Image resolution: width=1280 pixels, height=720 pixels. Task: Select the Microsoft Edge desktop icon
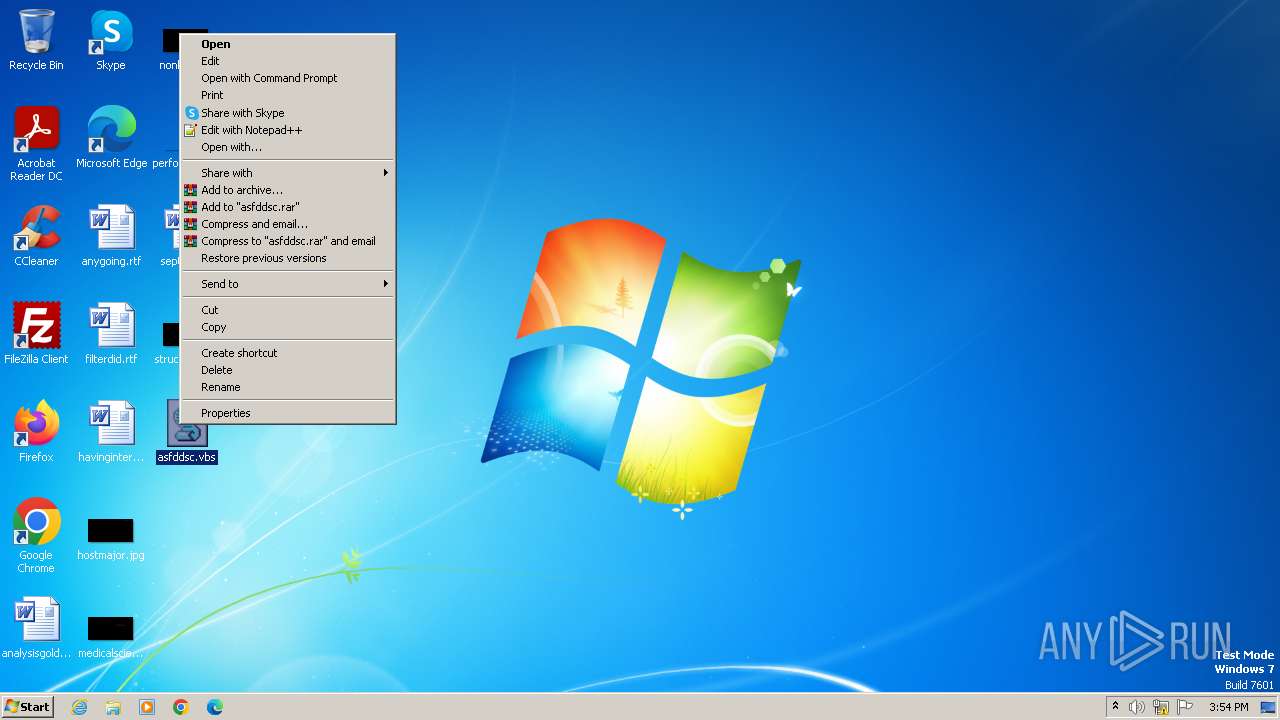coord(111,137)
